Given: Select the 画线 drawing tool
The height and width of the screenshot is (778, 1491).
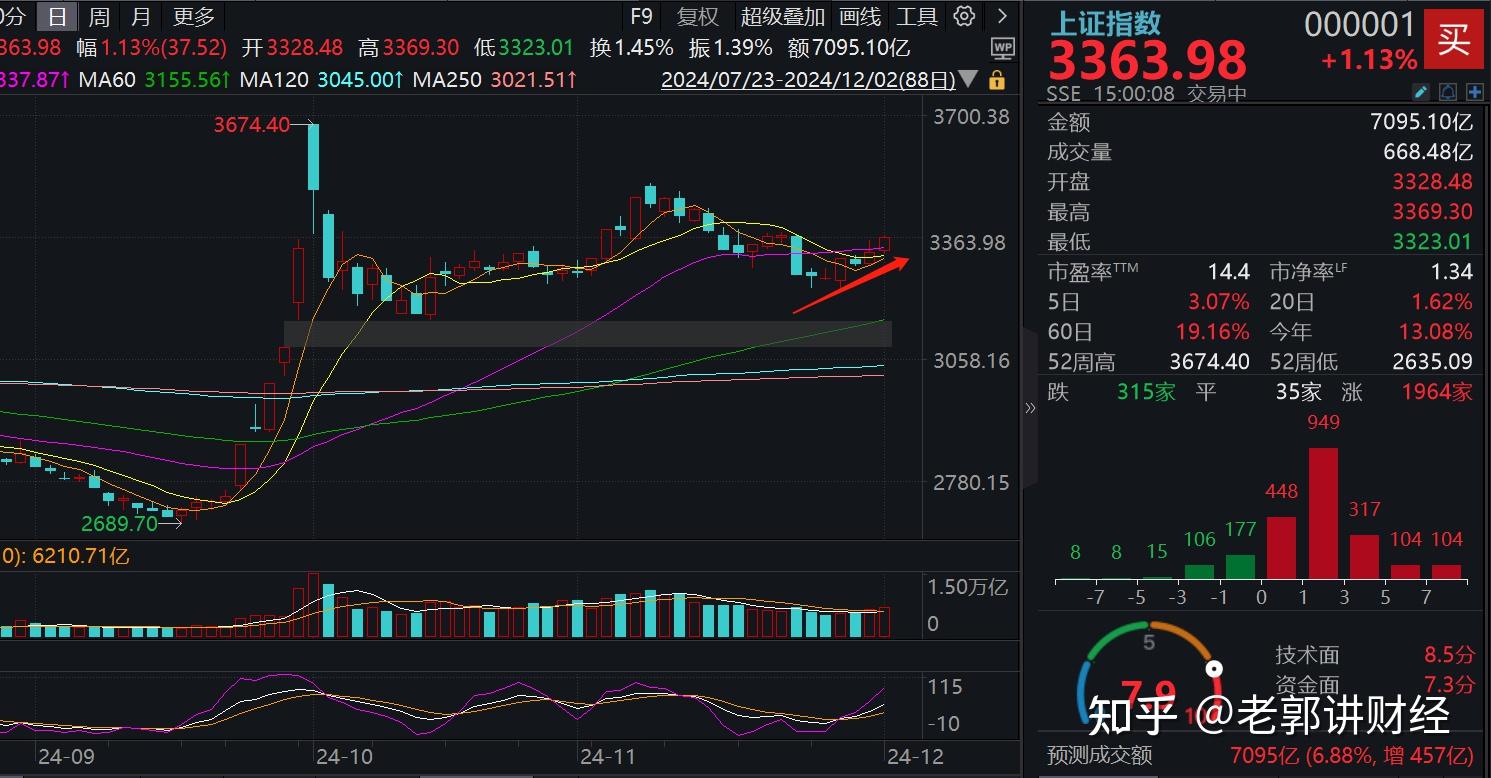Looking at the screenshot, I should (858, 16).
